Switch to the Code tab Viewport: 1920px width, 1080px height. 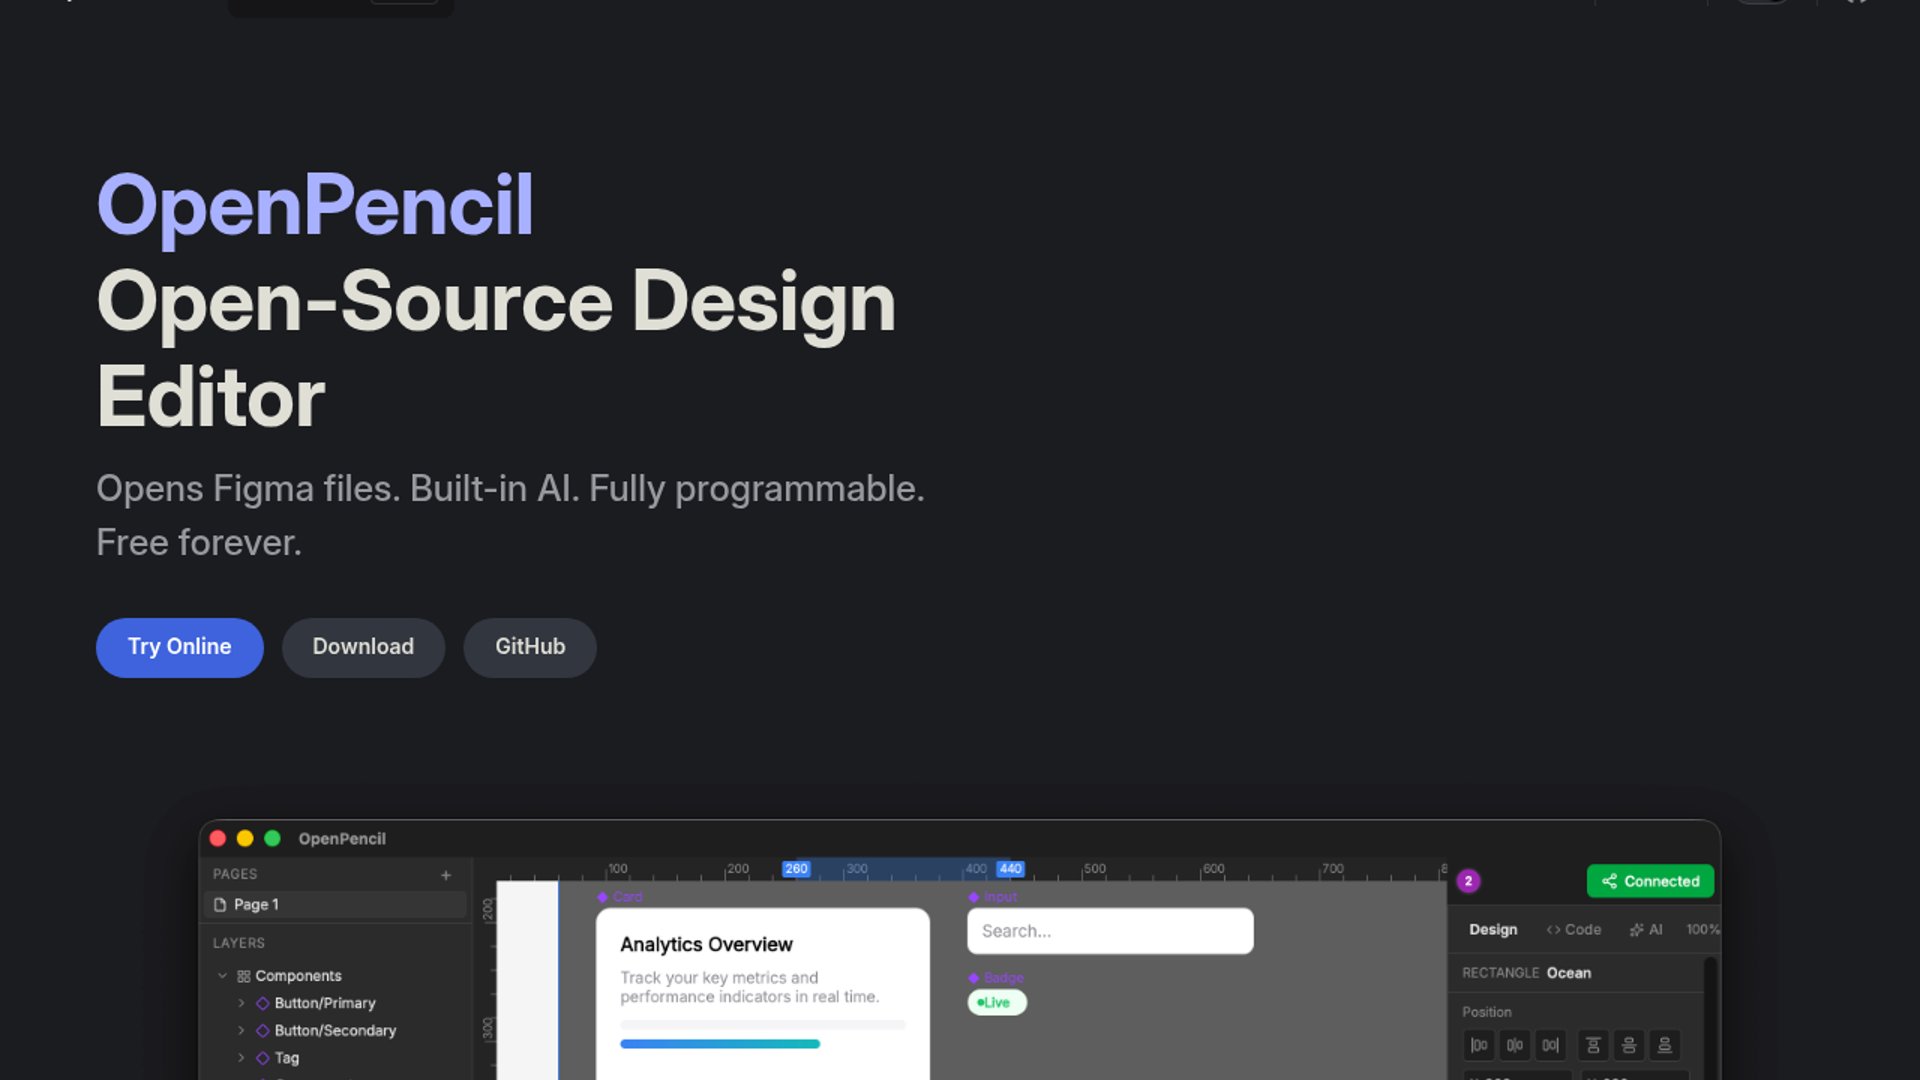tap(1574, 929)
